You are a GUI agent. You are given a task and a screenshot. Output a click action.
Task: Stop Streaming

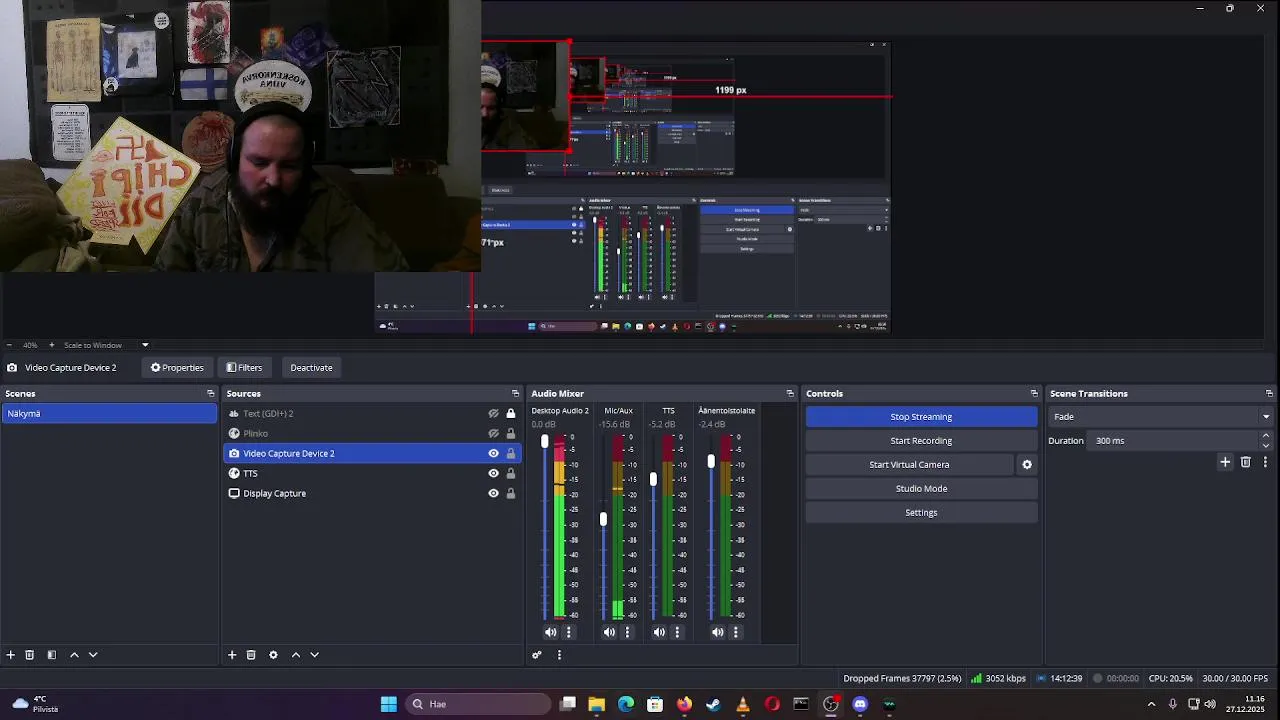[x=921, y=417]
